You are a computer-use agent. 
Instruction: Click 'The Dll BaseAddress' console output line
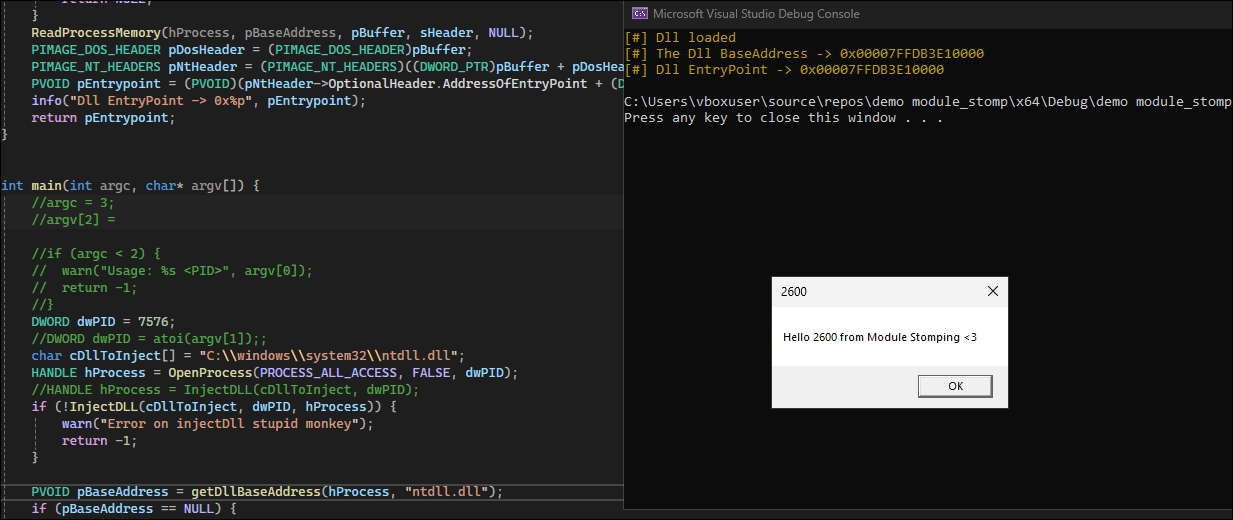[803, 54]
